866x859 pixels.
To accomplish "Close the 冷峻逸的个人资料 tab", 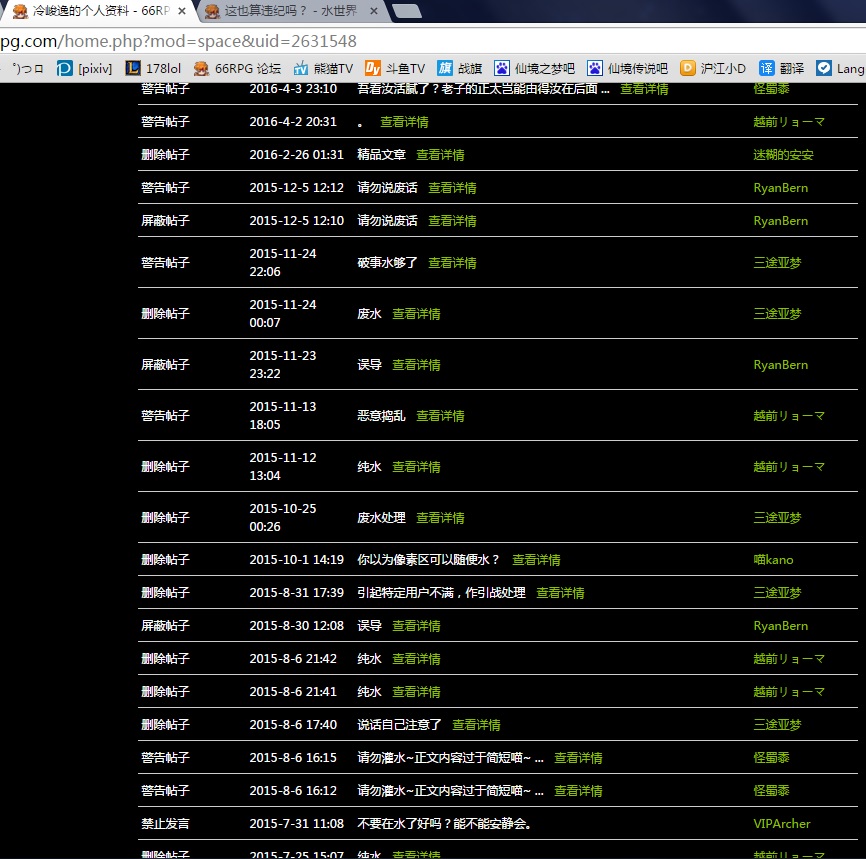I will coord(182,10).
